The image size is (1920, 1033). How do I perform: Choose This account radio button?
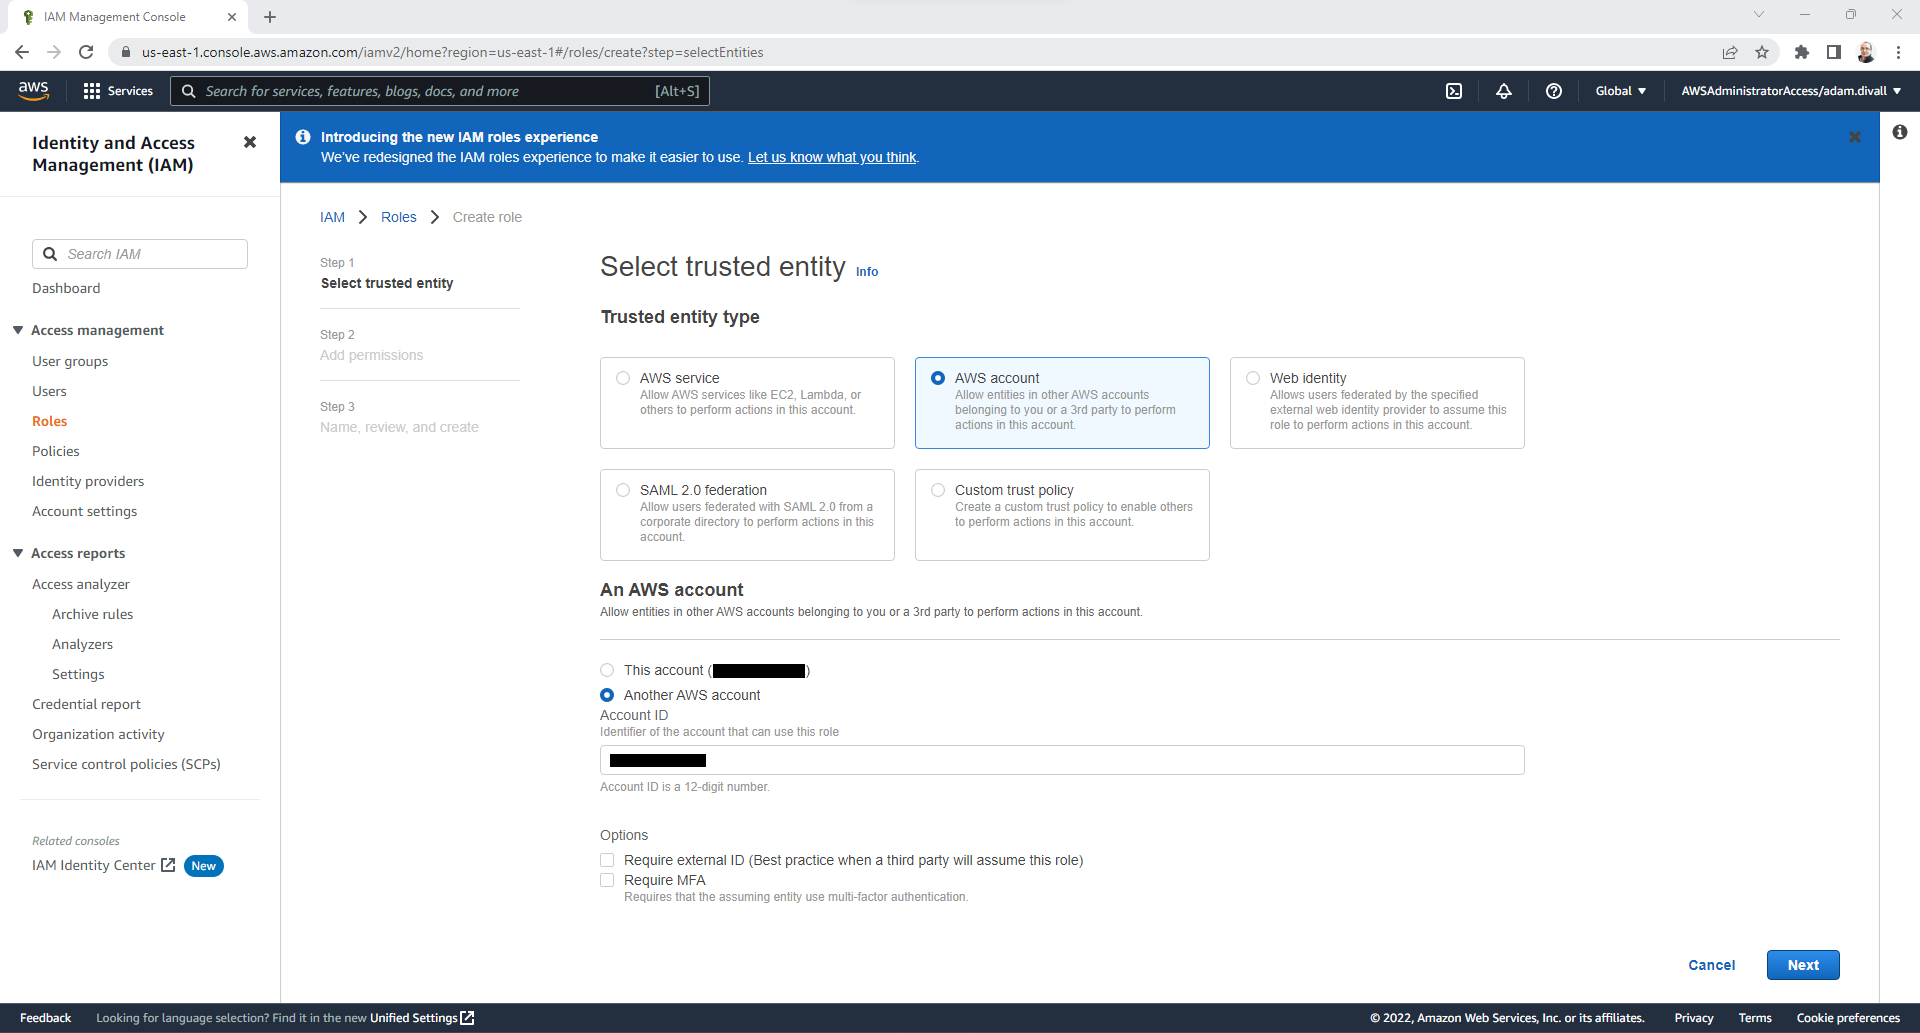pos(607,670)
